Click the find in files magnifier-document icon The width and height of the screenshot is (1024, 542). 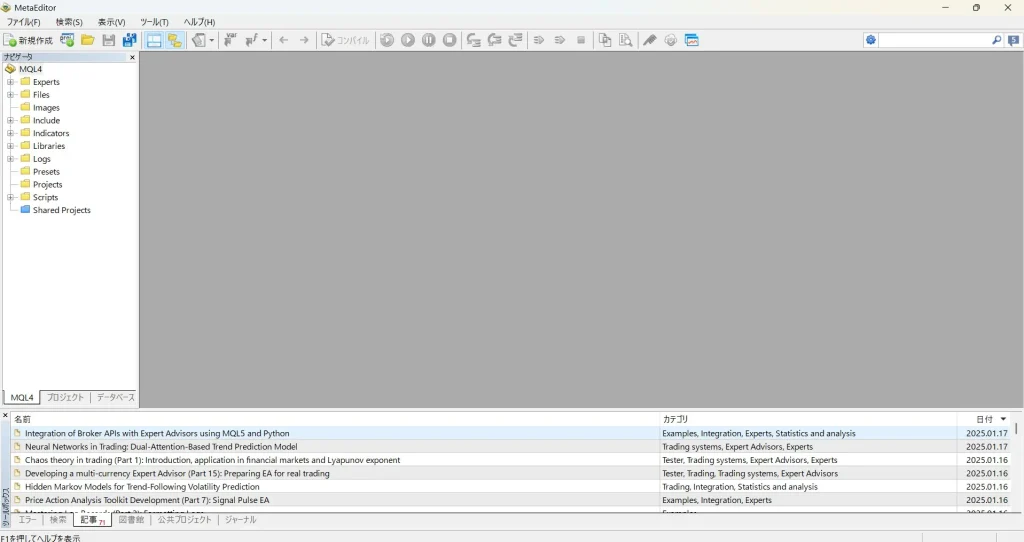[626, 40]
